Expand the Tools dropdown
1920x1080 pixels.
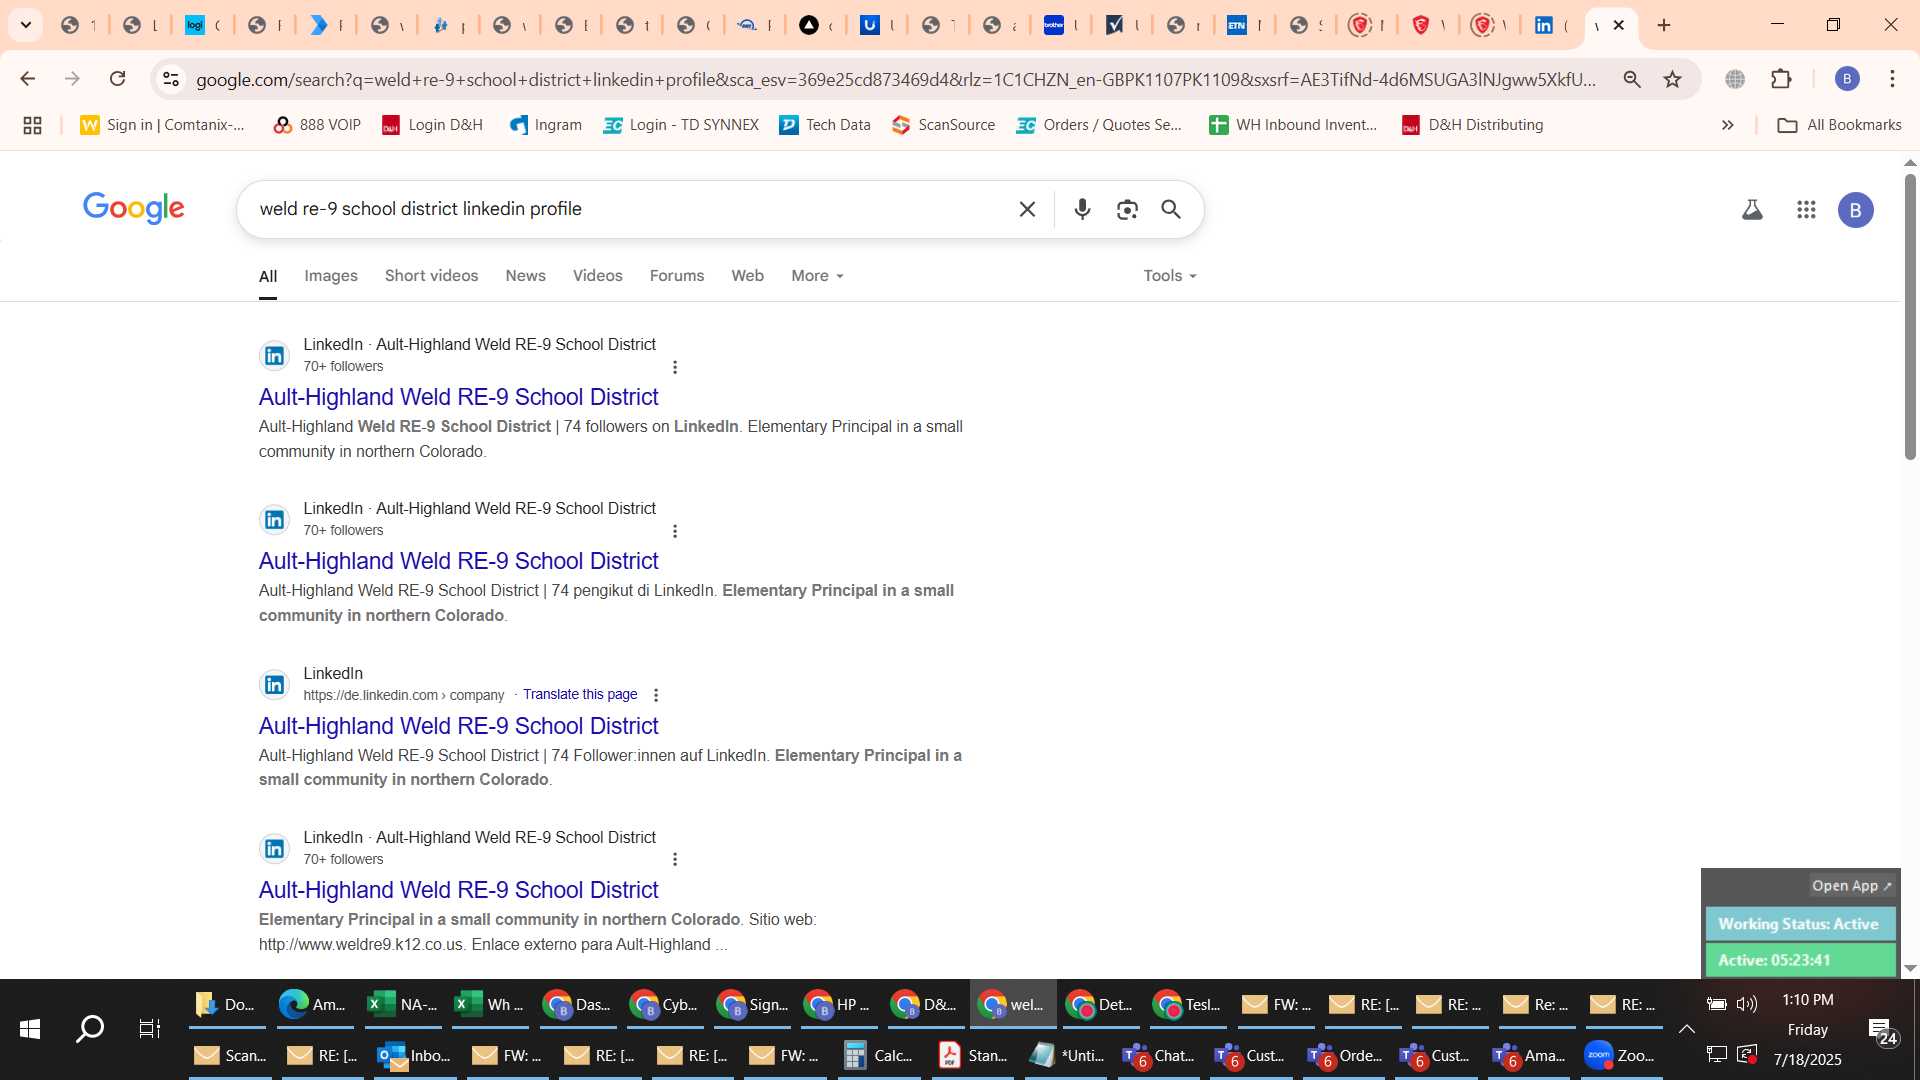pos(1170,276)
